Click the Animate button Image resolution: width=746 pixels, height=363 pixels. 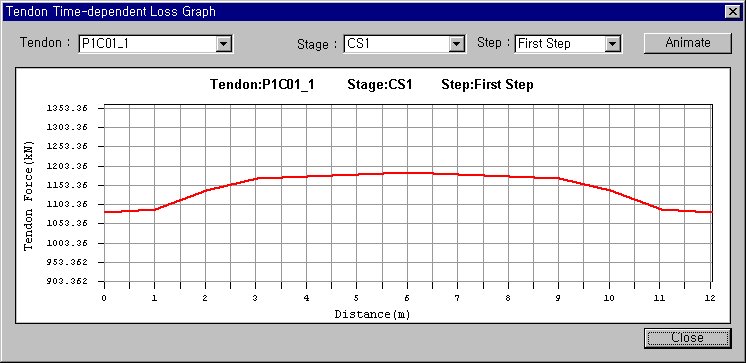coord(687,43)
